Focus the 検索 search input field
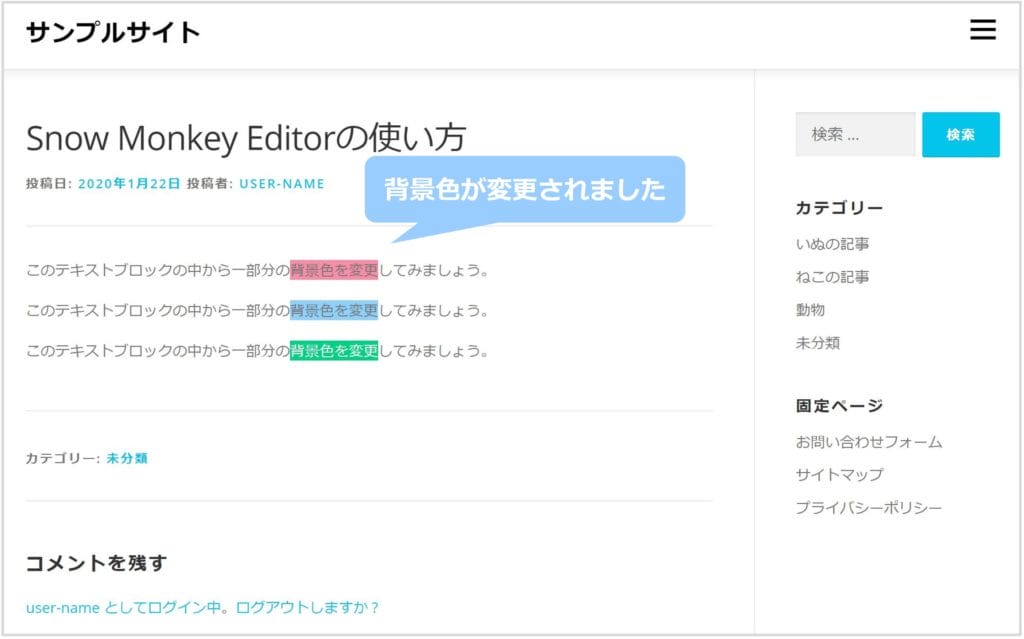Image resolution: width=1024 pixels, height=639 pixels. click(x=855, y=135)
